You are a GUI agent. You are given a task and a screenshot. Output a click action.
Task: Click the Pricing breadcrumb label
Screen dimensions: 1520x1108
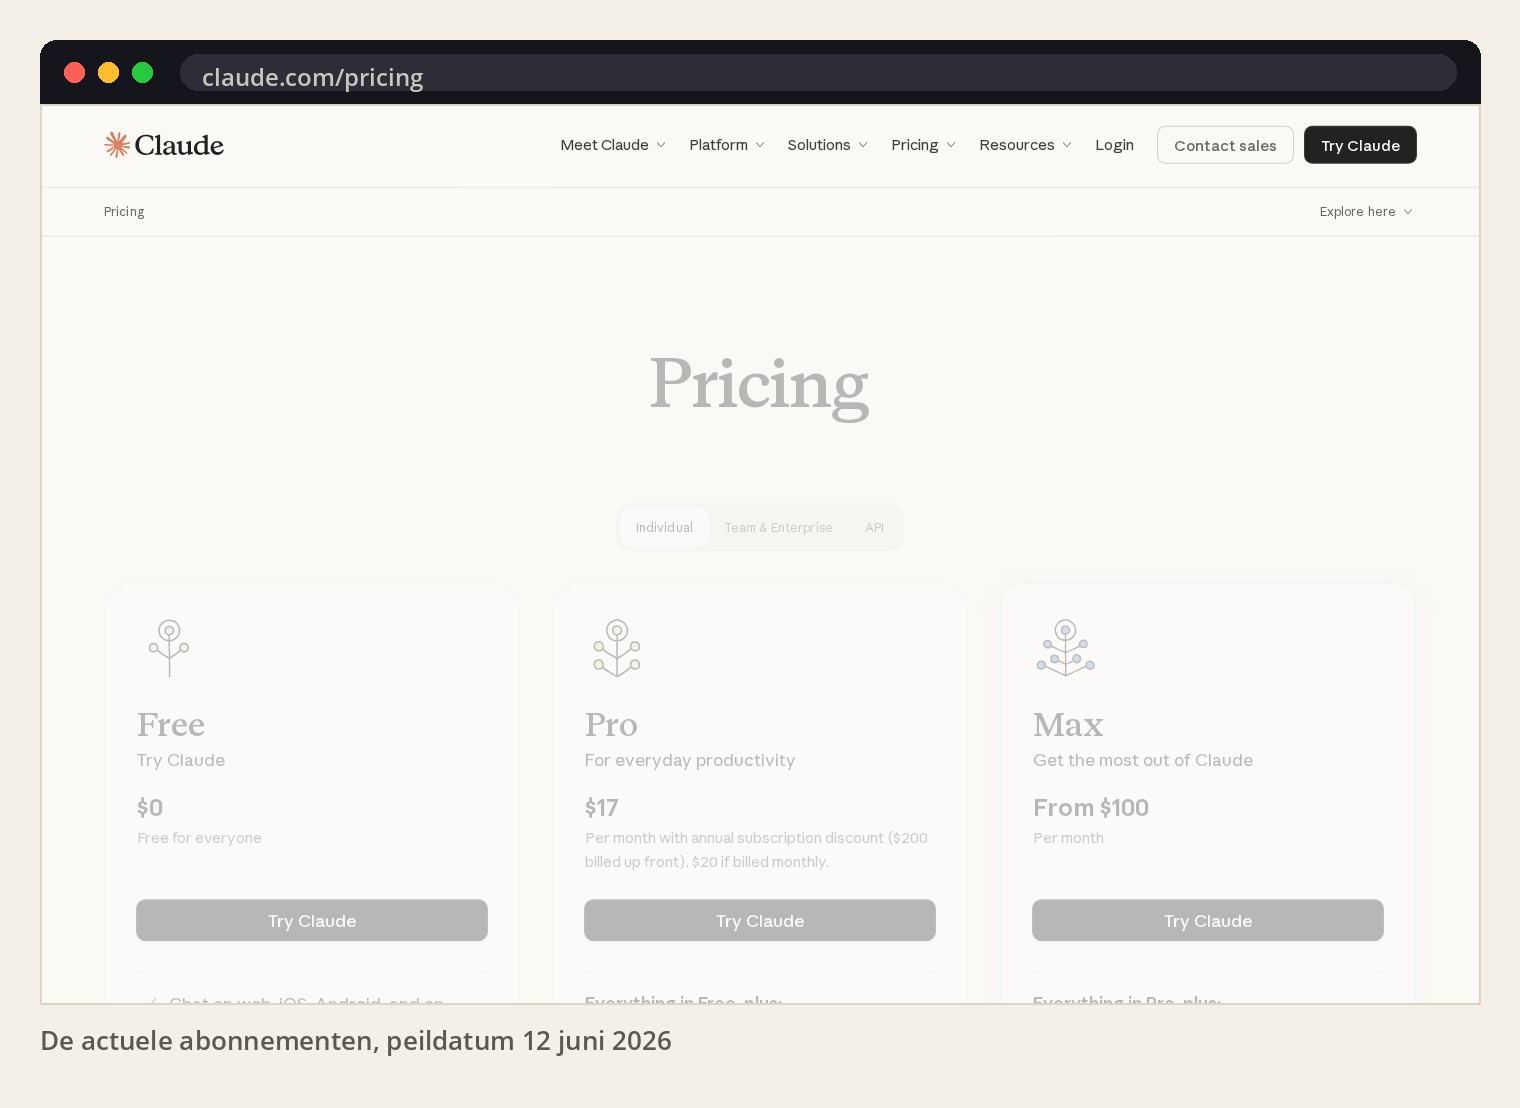[x=124, y=212]
